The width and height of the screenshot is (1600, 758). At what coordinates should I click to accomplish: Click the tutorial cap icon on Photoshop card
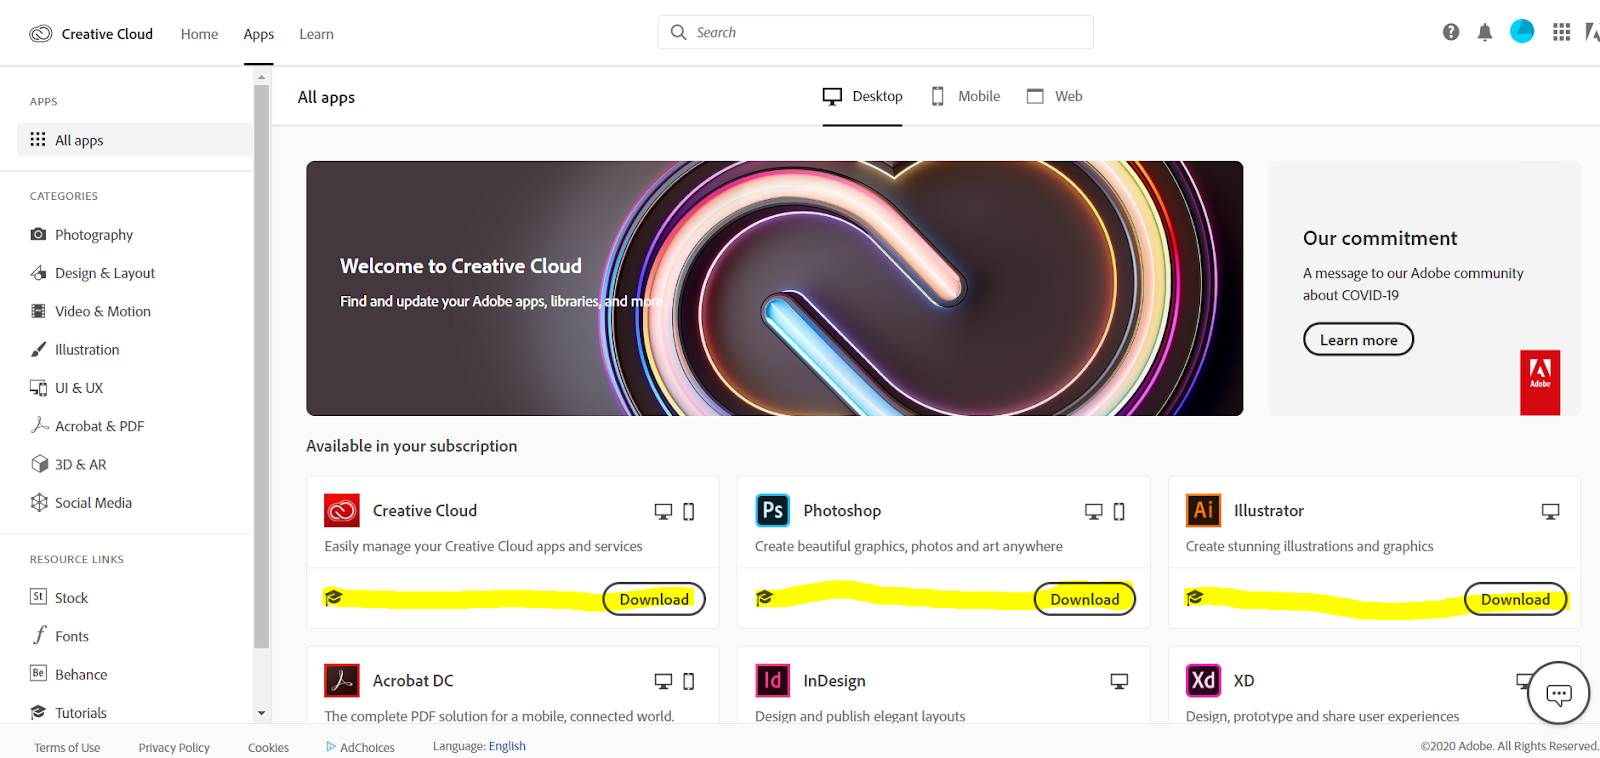764,598
